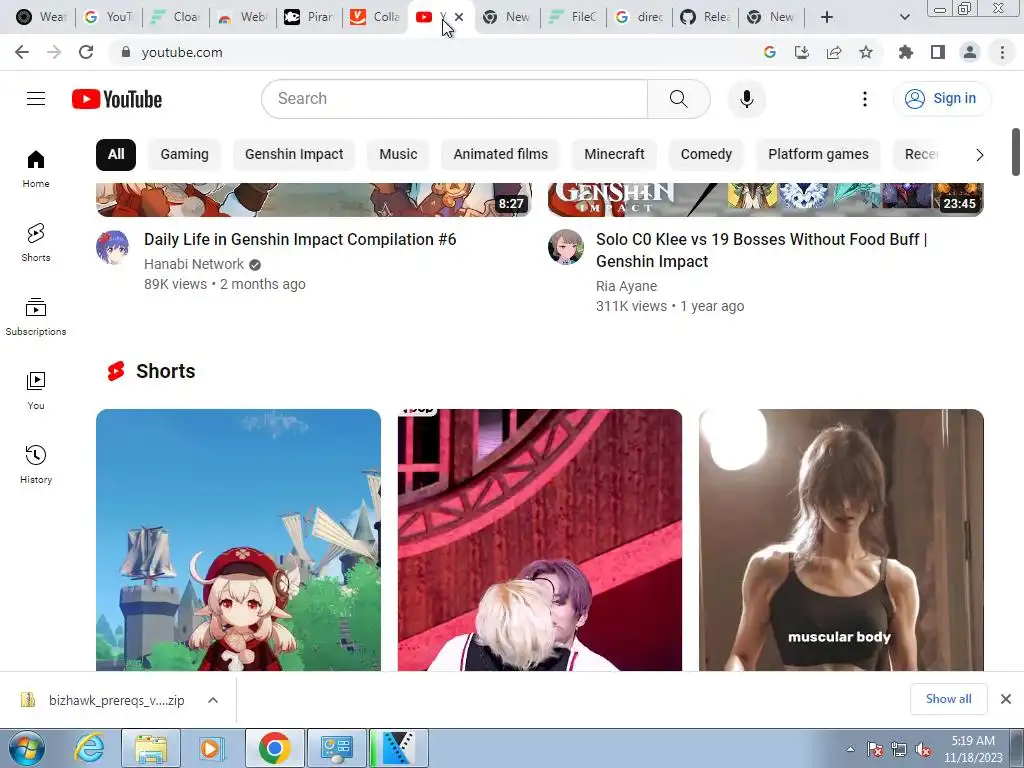Open Ria Ayane channel name
This screenshot has width=1024, height=768.
[x=626, y=287]
